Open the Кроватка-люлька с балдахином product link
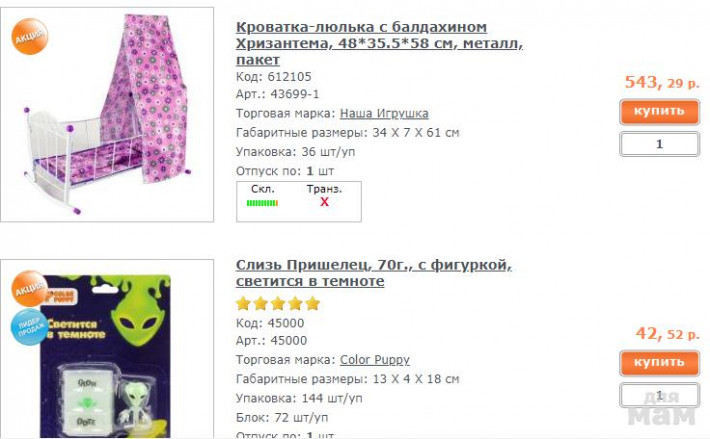The image size is (710, 439). click(x=379, y=43)
